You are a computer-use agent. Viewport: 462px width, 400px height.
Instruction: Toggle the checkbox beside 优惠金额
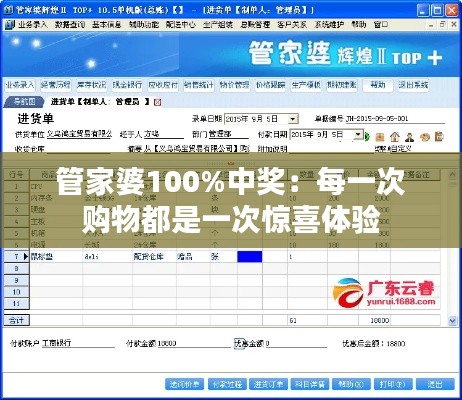pos(238,342)
